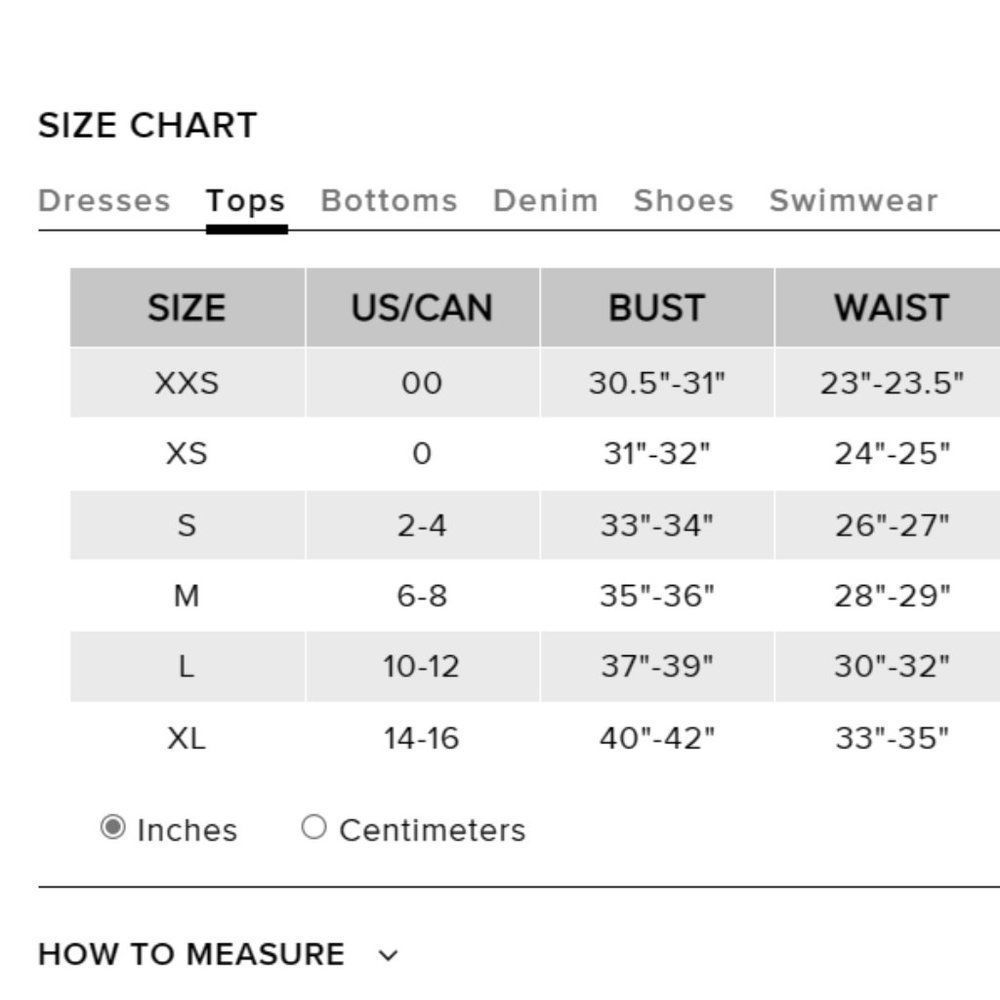The height and width of the screenshot is (1000, 1000).
Task: Click the size M row in the table
Action: pyautogui.click(x=190, y=596)
